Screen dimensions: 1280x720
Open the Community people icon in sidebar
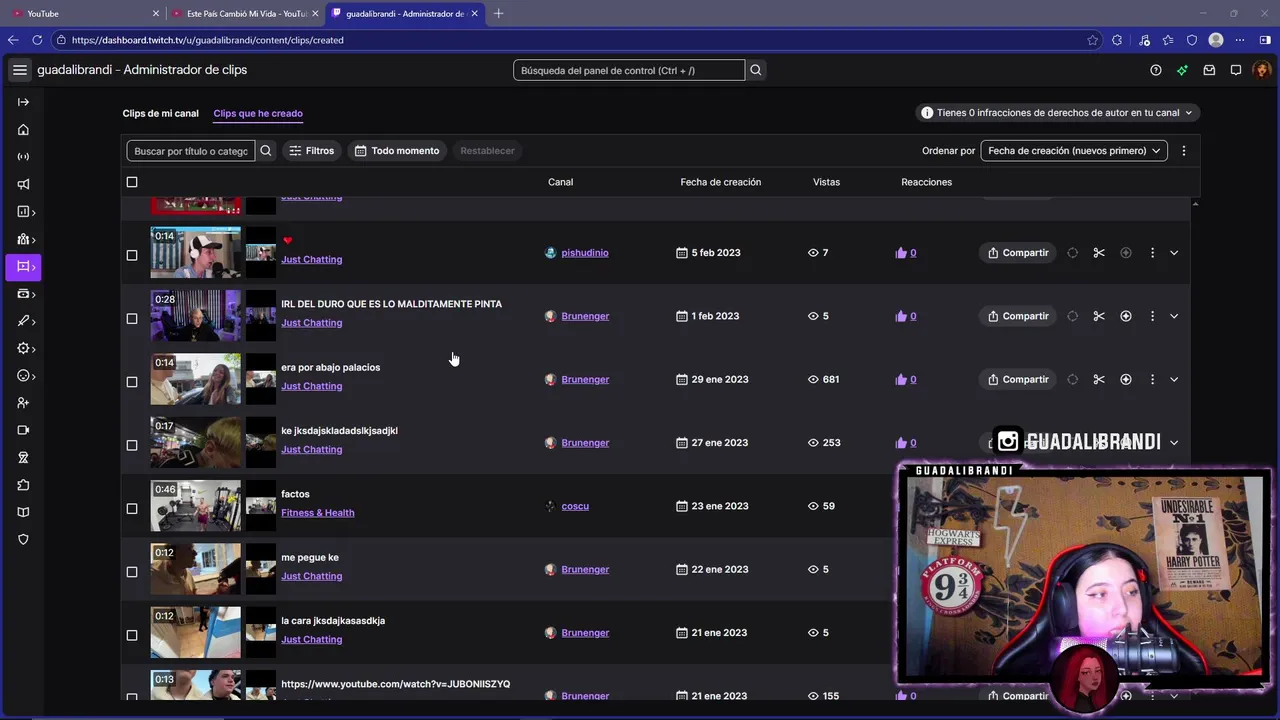(23, 239)
